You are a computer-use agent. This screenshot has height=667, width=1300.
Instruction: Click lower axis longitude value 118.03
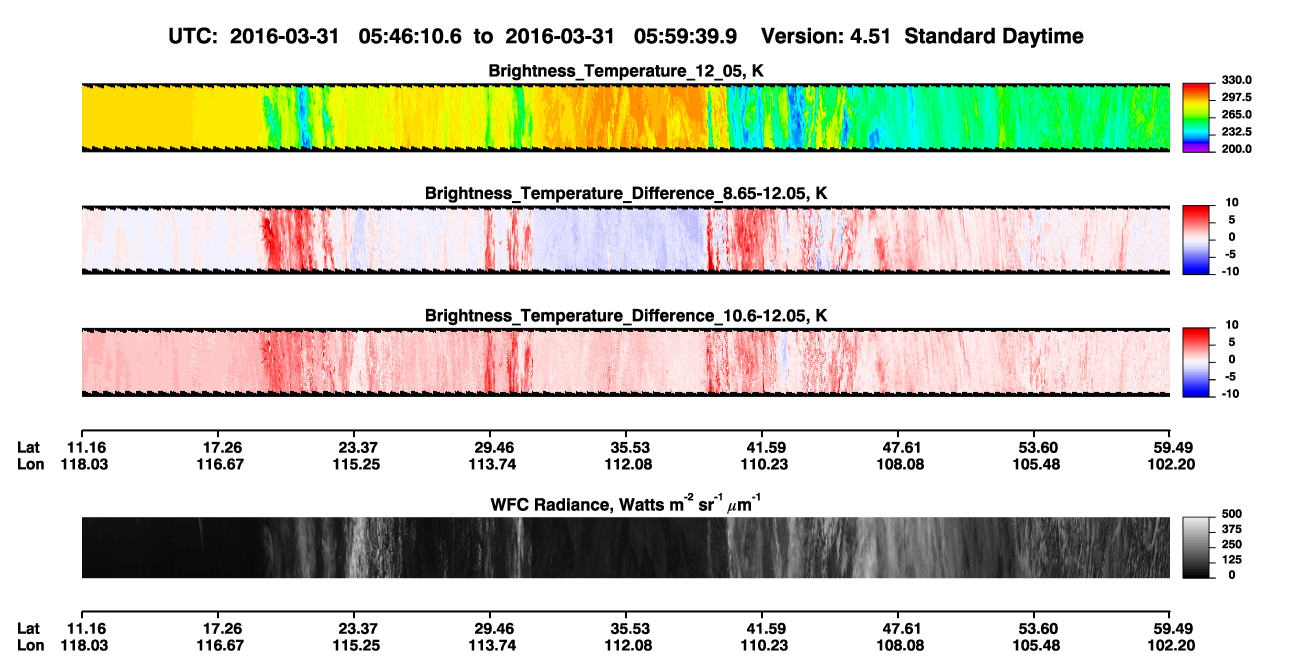click(x=82, y=646)
